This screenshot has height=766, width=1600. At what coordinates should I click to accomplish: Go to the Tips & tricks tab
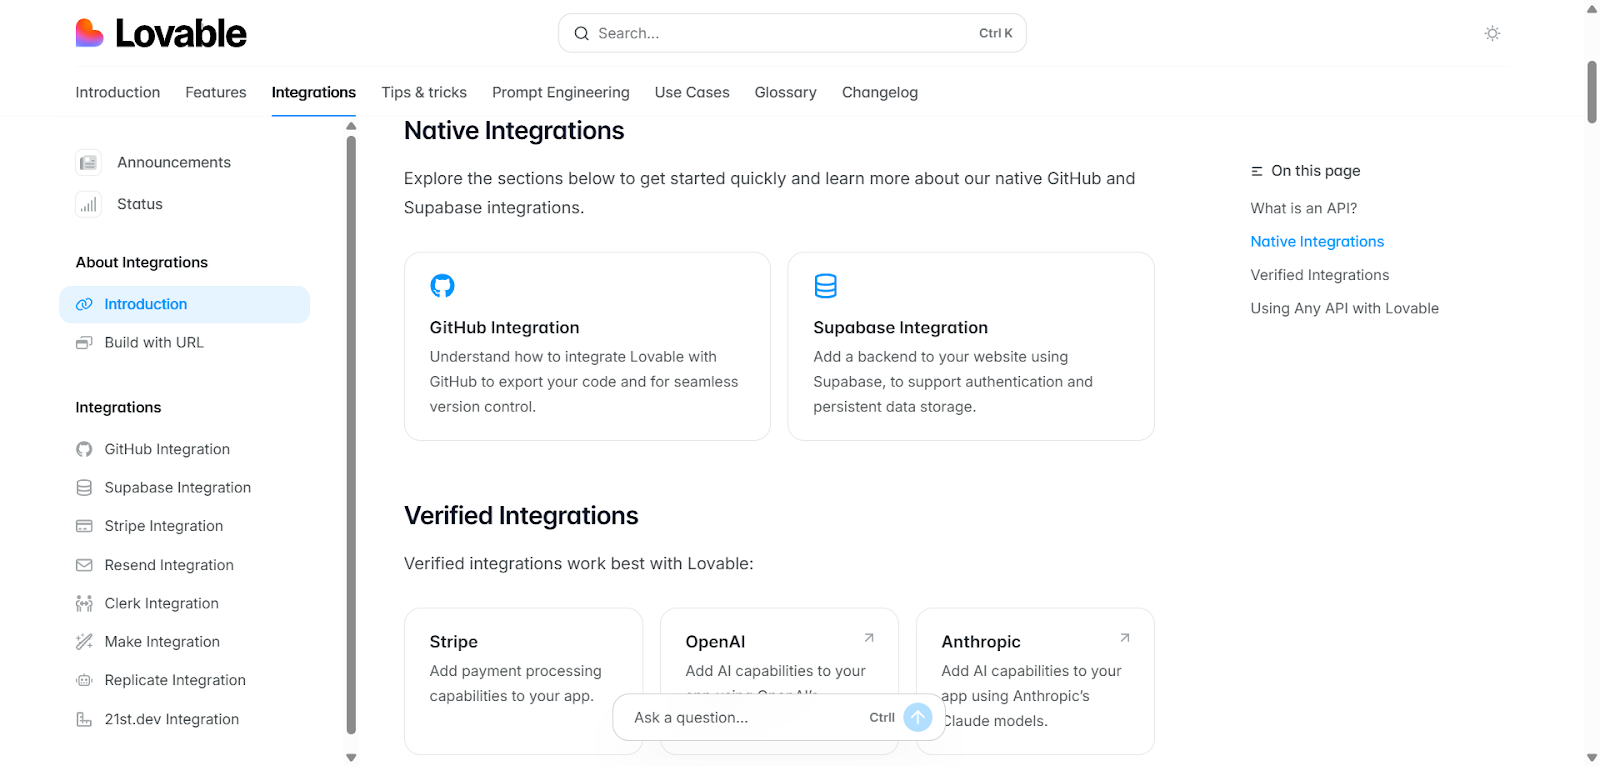424,92
